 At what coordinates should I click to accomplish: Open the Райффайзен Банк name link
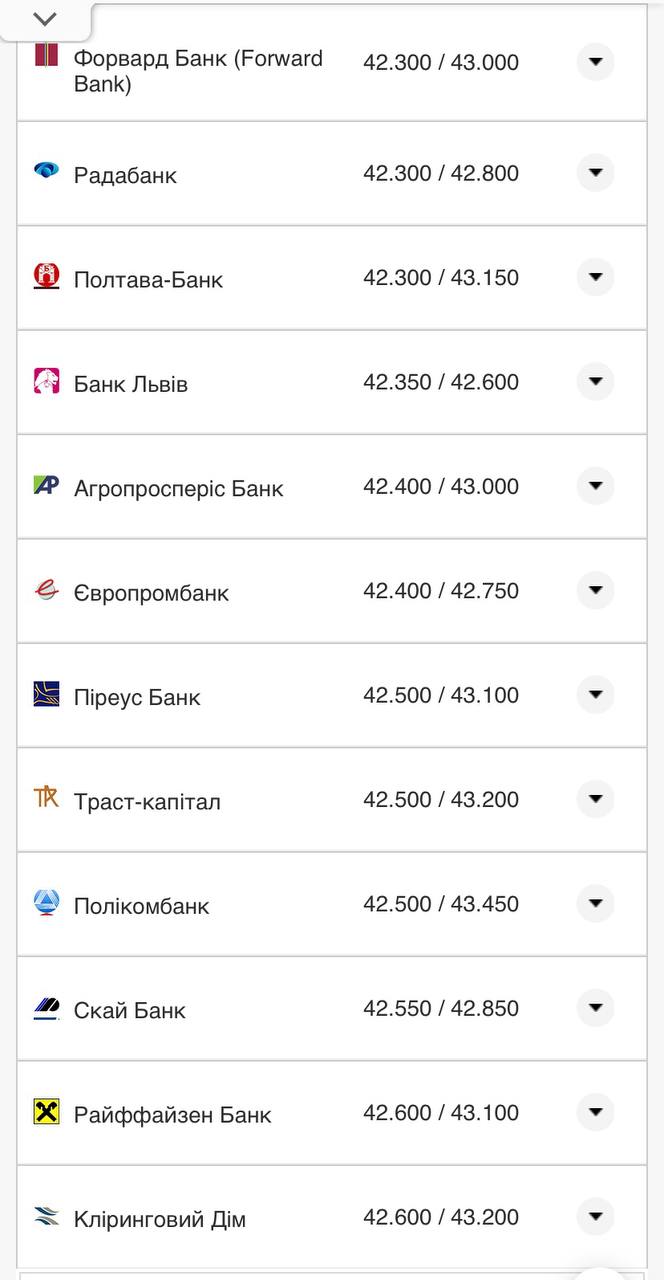coord(172,1115)
